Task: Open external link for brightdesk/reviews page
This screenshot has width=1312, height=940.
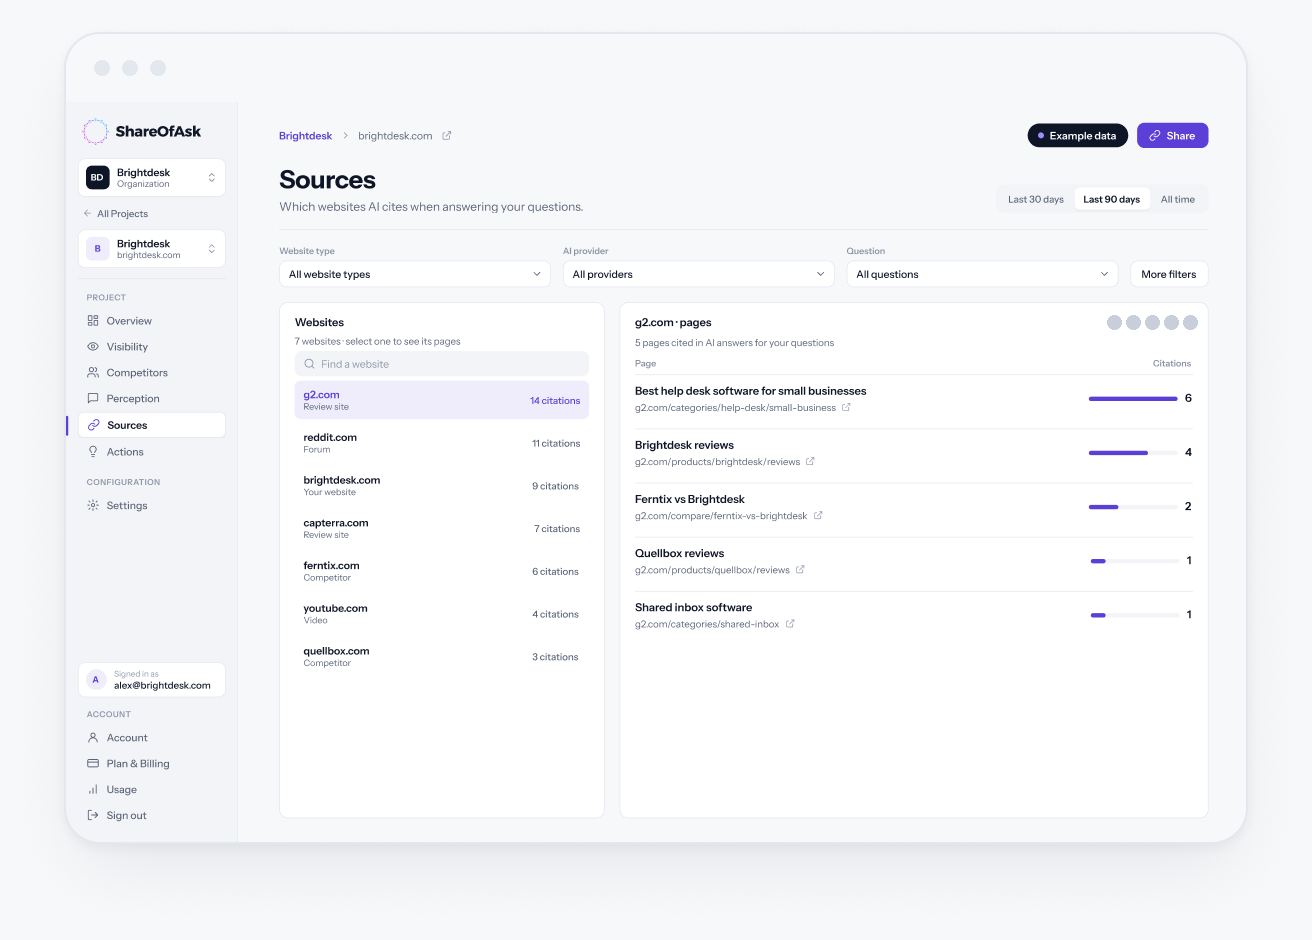Action: point(810,461)
